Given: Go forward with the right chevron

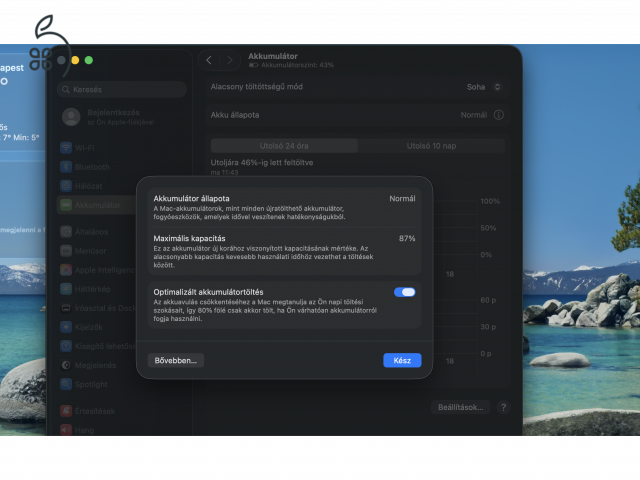Looking at the screenshot, I should click(x=230, y=60).
